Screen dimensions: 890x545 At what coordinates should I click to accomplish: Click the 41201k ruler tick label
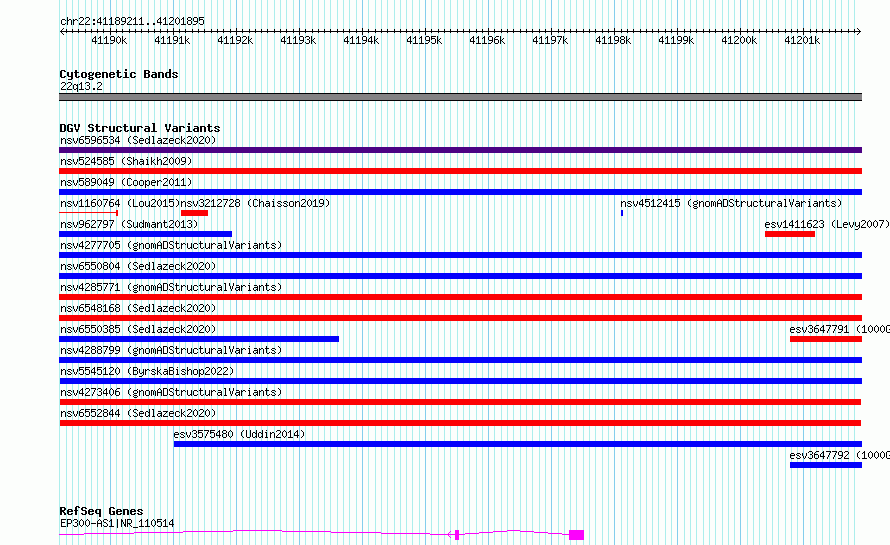pyautogui.click(x=802, y=40)
